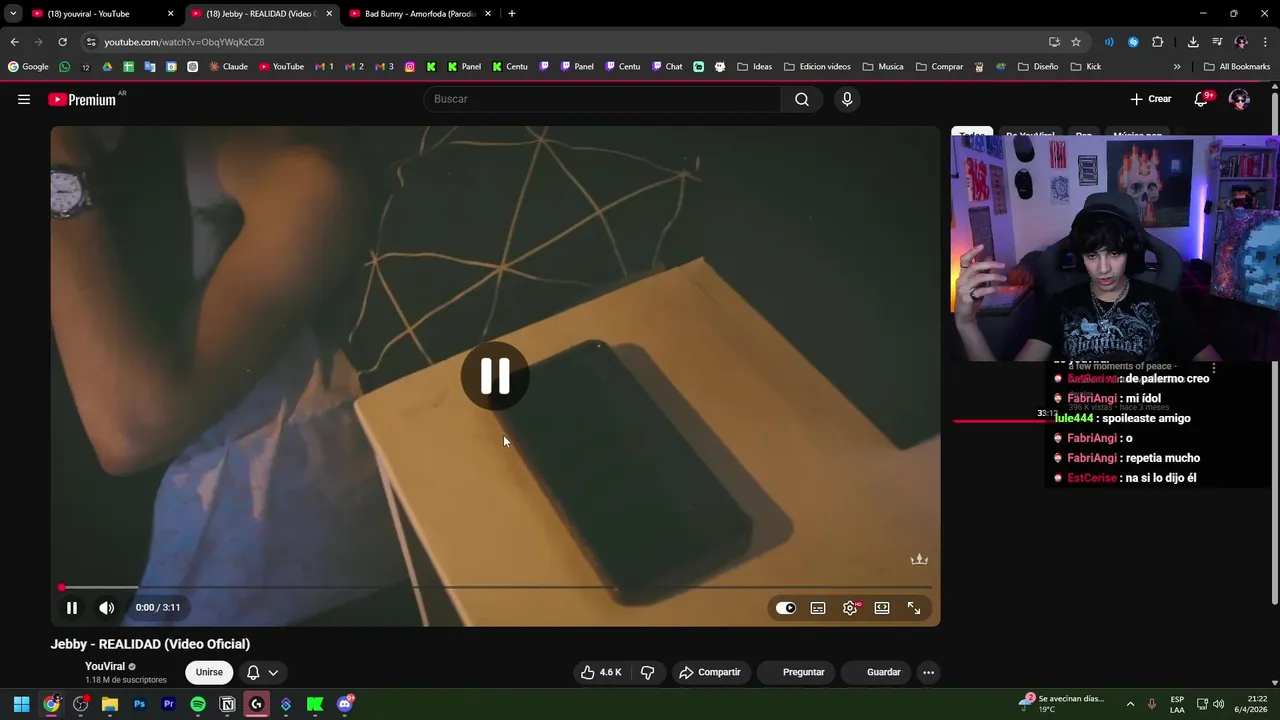Open the Chrome extensions puzzle icon

point(1158,42)
